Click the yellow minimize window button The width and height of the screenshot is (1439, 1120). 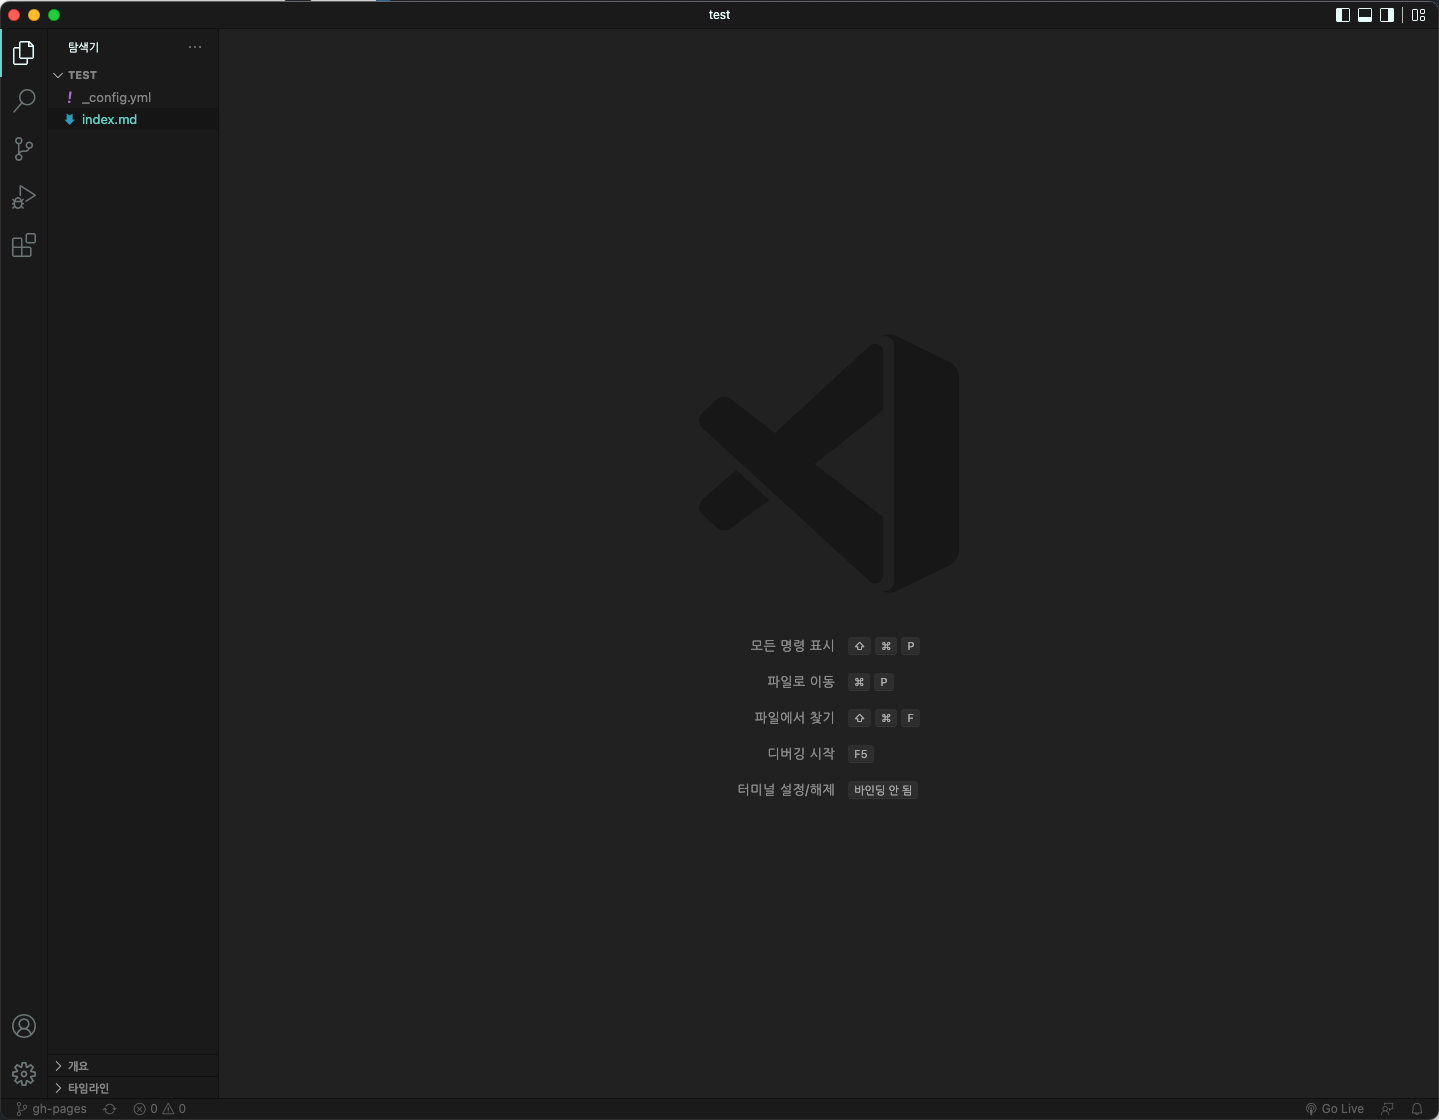(x=34, y=15)
